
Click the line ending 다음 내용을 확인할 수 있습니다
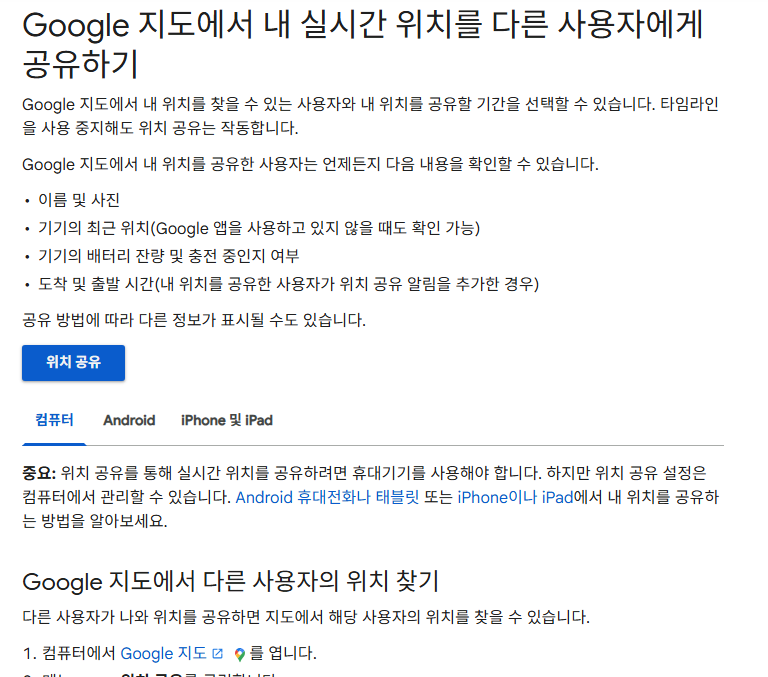coord(310,164)
